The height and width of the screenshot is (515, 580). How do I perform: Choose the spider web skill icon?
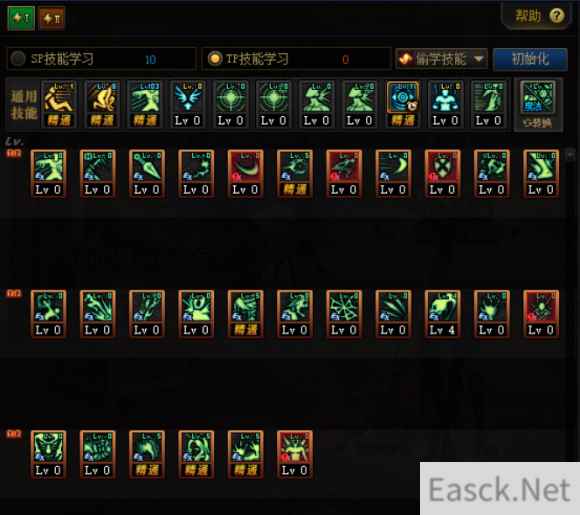(x=344, y=314)
